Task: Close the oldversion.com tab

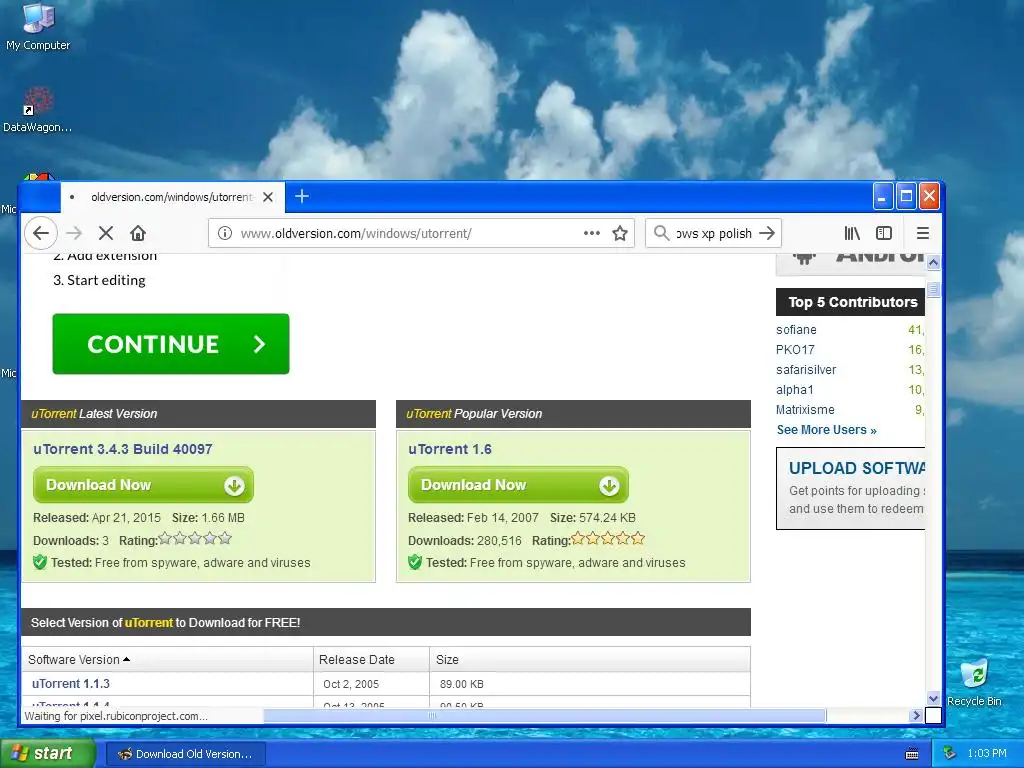Action: (268, 197)
